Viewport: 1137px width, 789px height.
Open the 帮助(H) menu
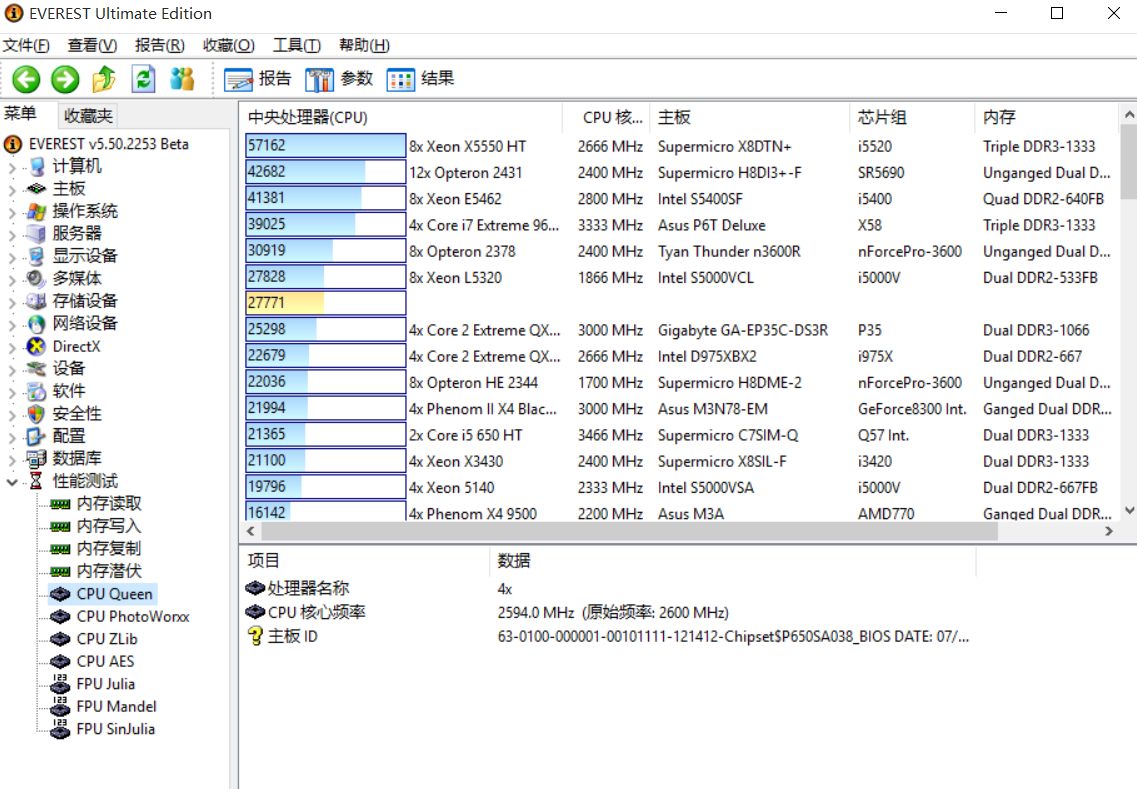click(364, 46)
